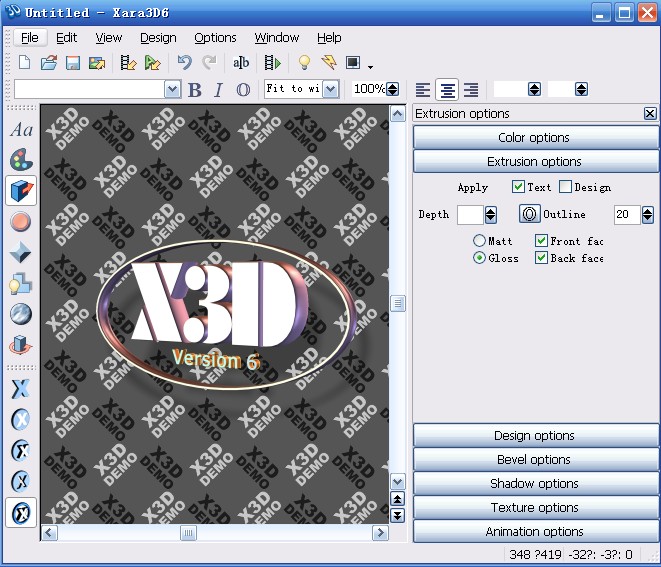This screenshot has height=567, width=661.
Task: Open the shadow tool with bulb icon
Action: pyautogui.click(x=20, y=284)
